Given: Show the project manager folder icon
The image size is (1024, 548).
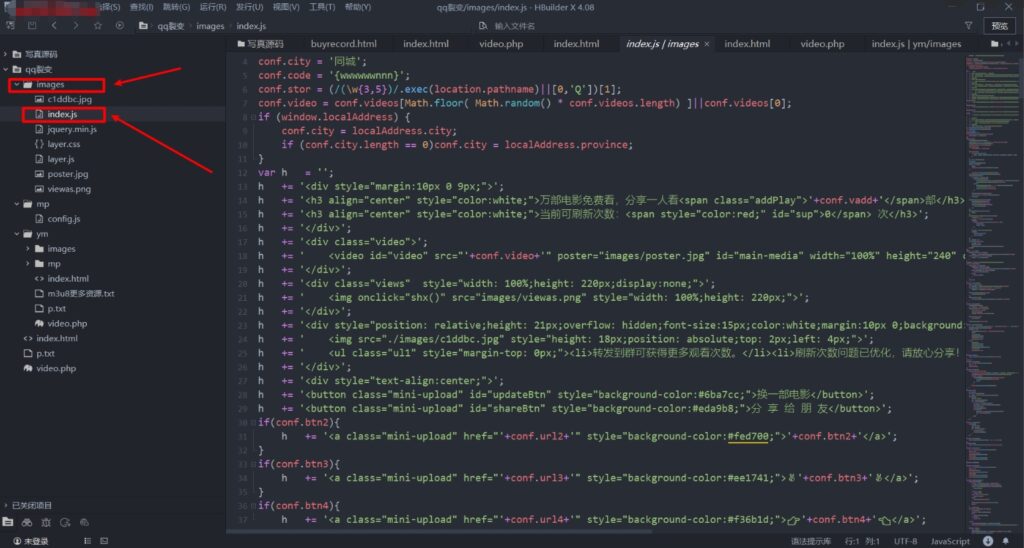Looking at the screenshot, I should coord(8,522).
